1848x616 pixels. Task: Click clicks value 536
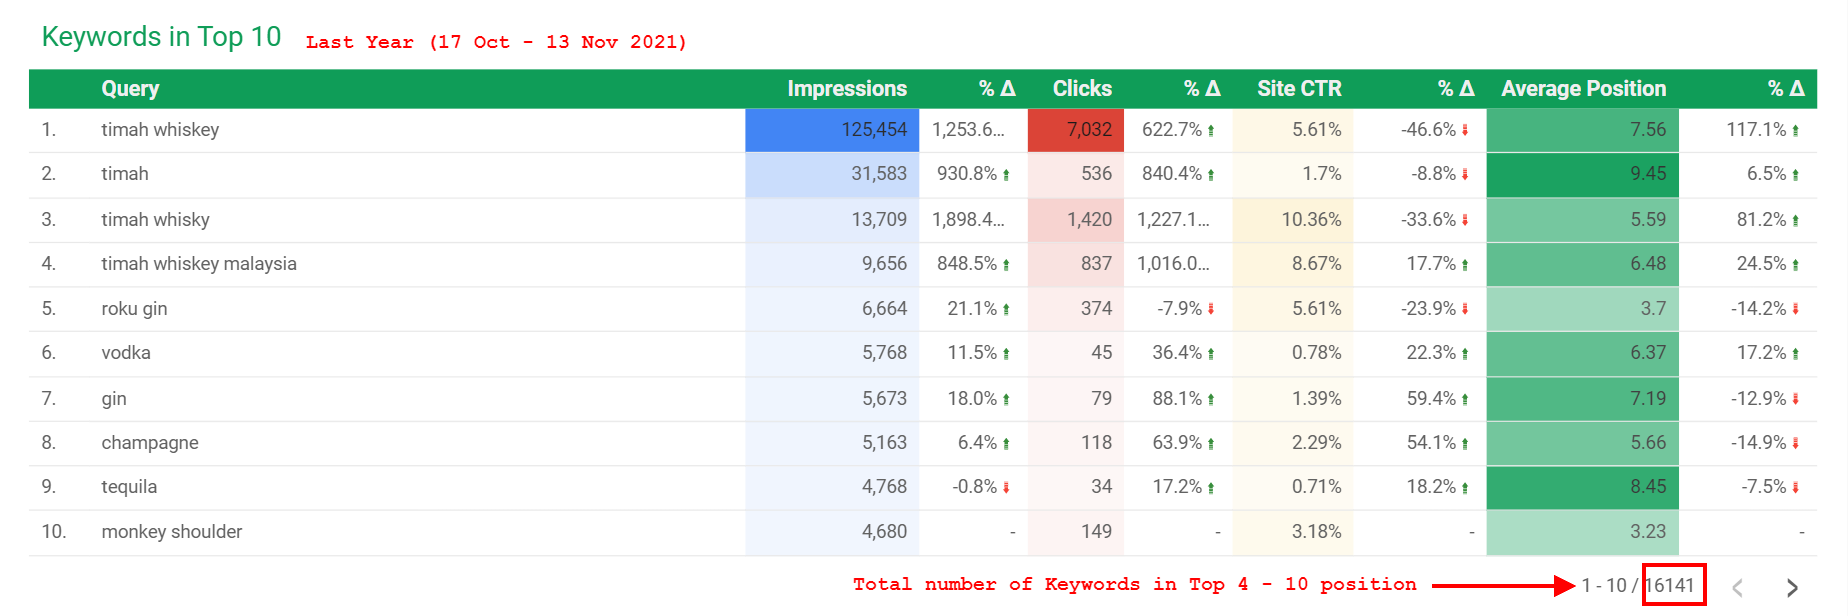click(x=1096, y=174)
